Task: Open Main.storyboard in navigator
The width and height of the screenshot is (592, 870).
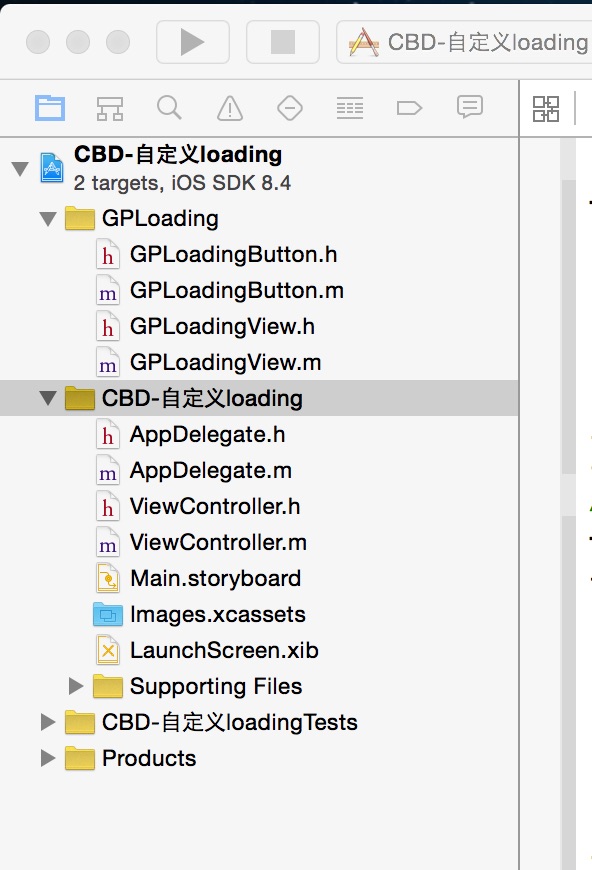Action: (215, 578)
